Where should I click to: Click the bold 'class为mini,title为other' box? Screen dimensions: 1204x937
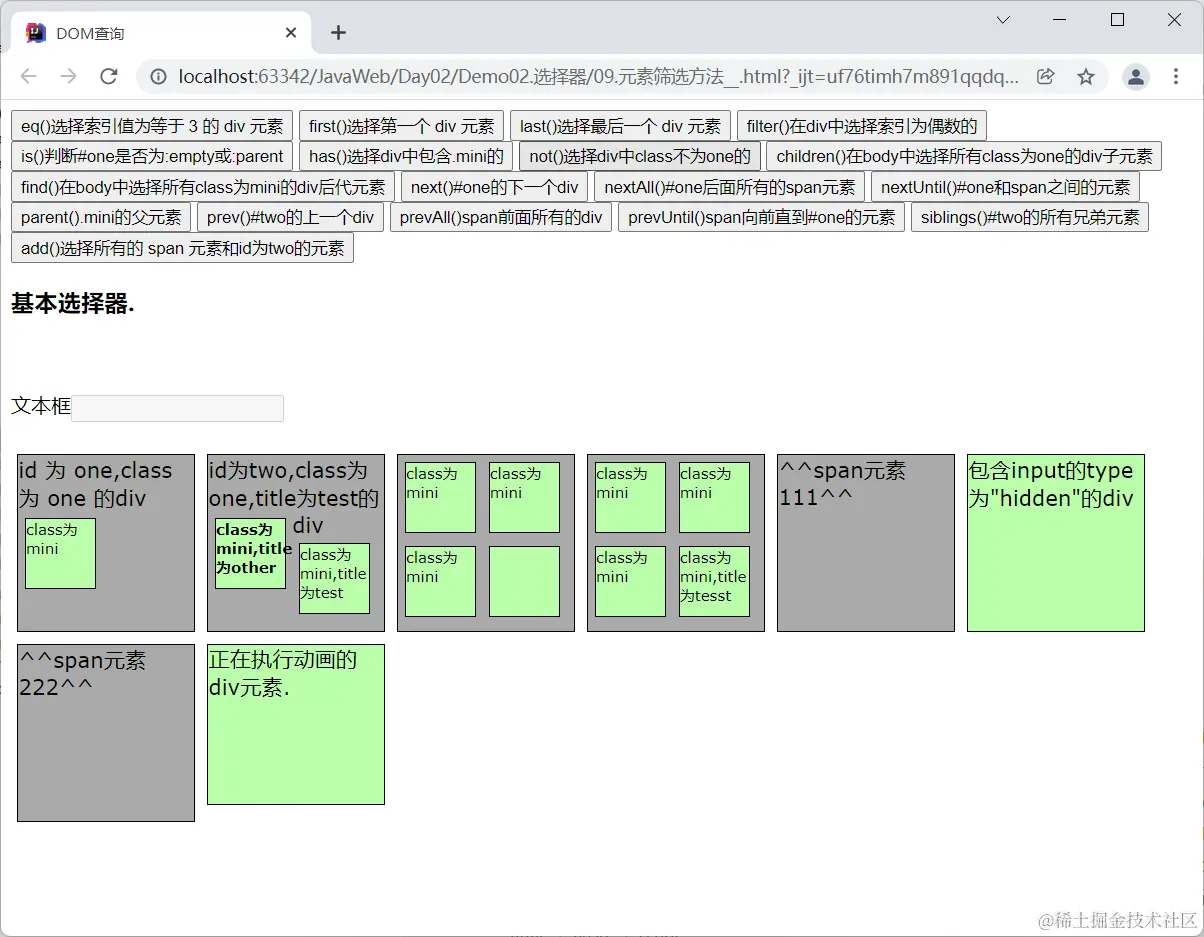[250, 553]
